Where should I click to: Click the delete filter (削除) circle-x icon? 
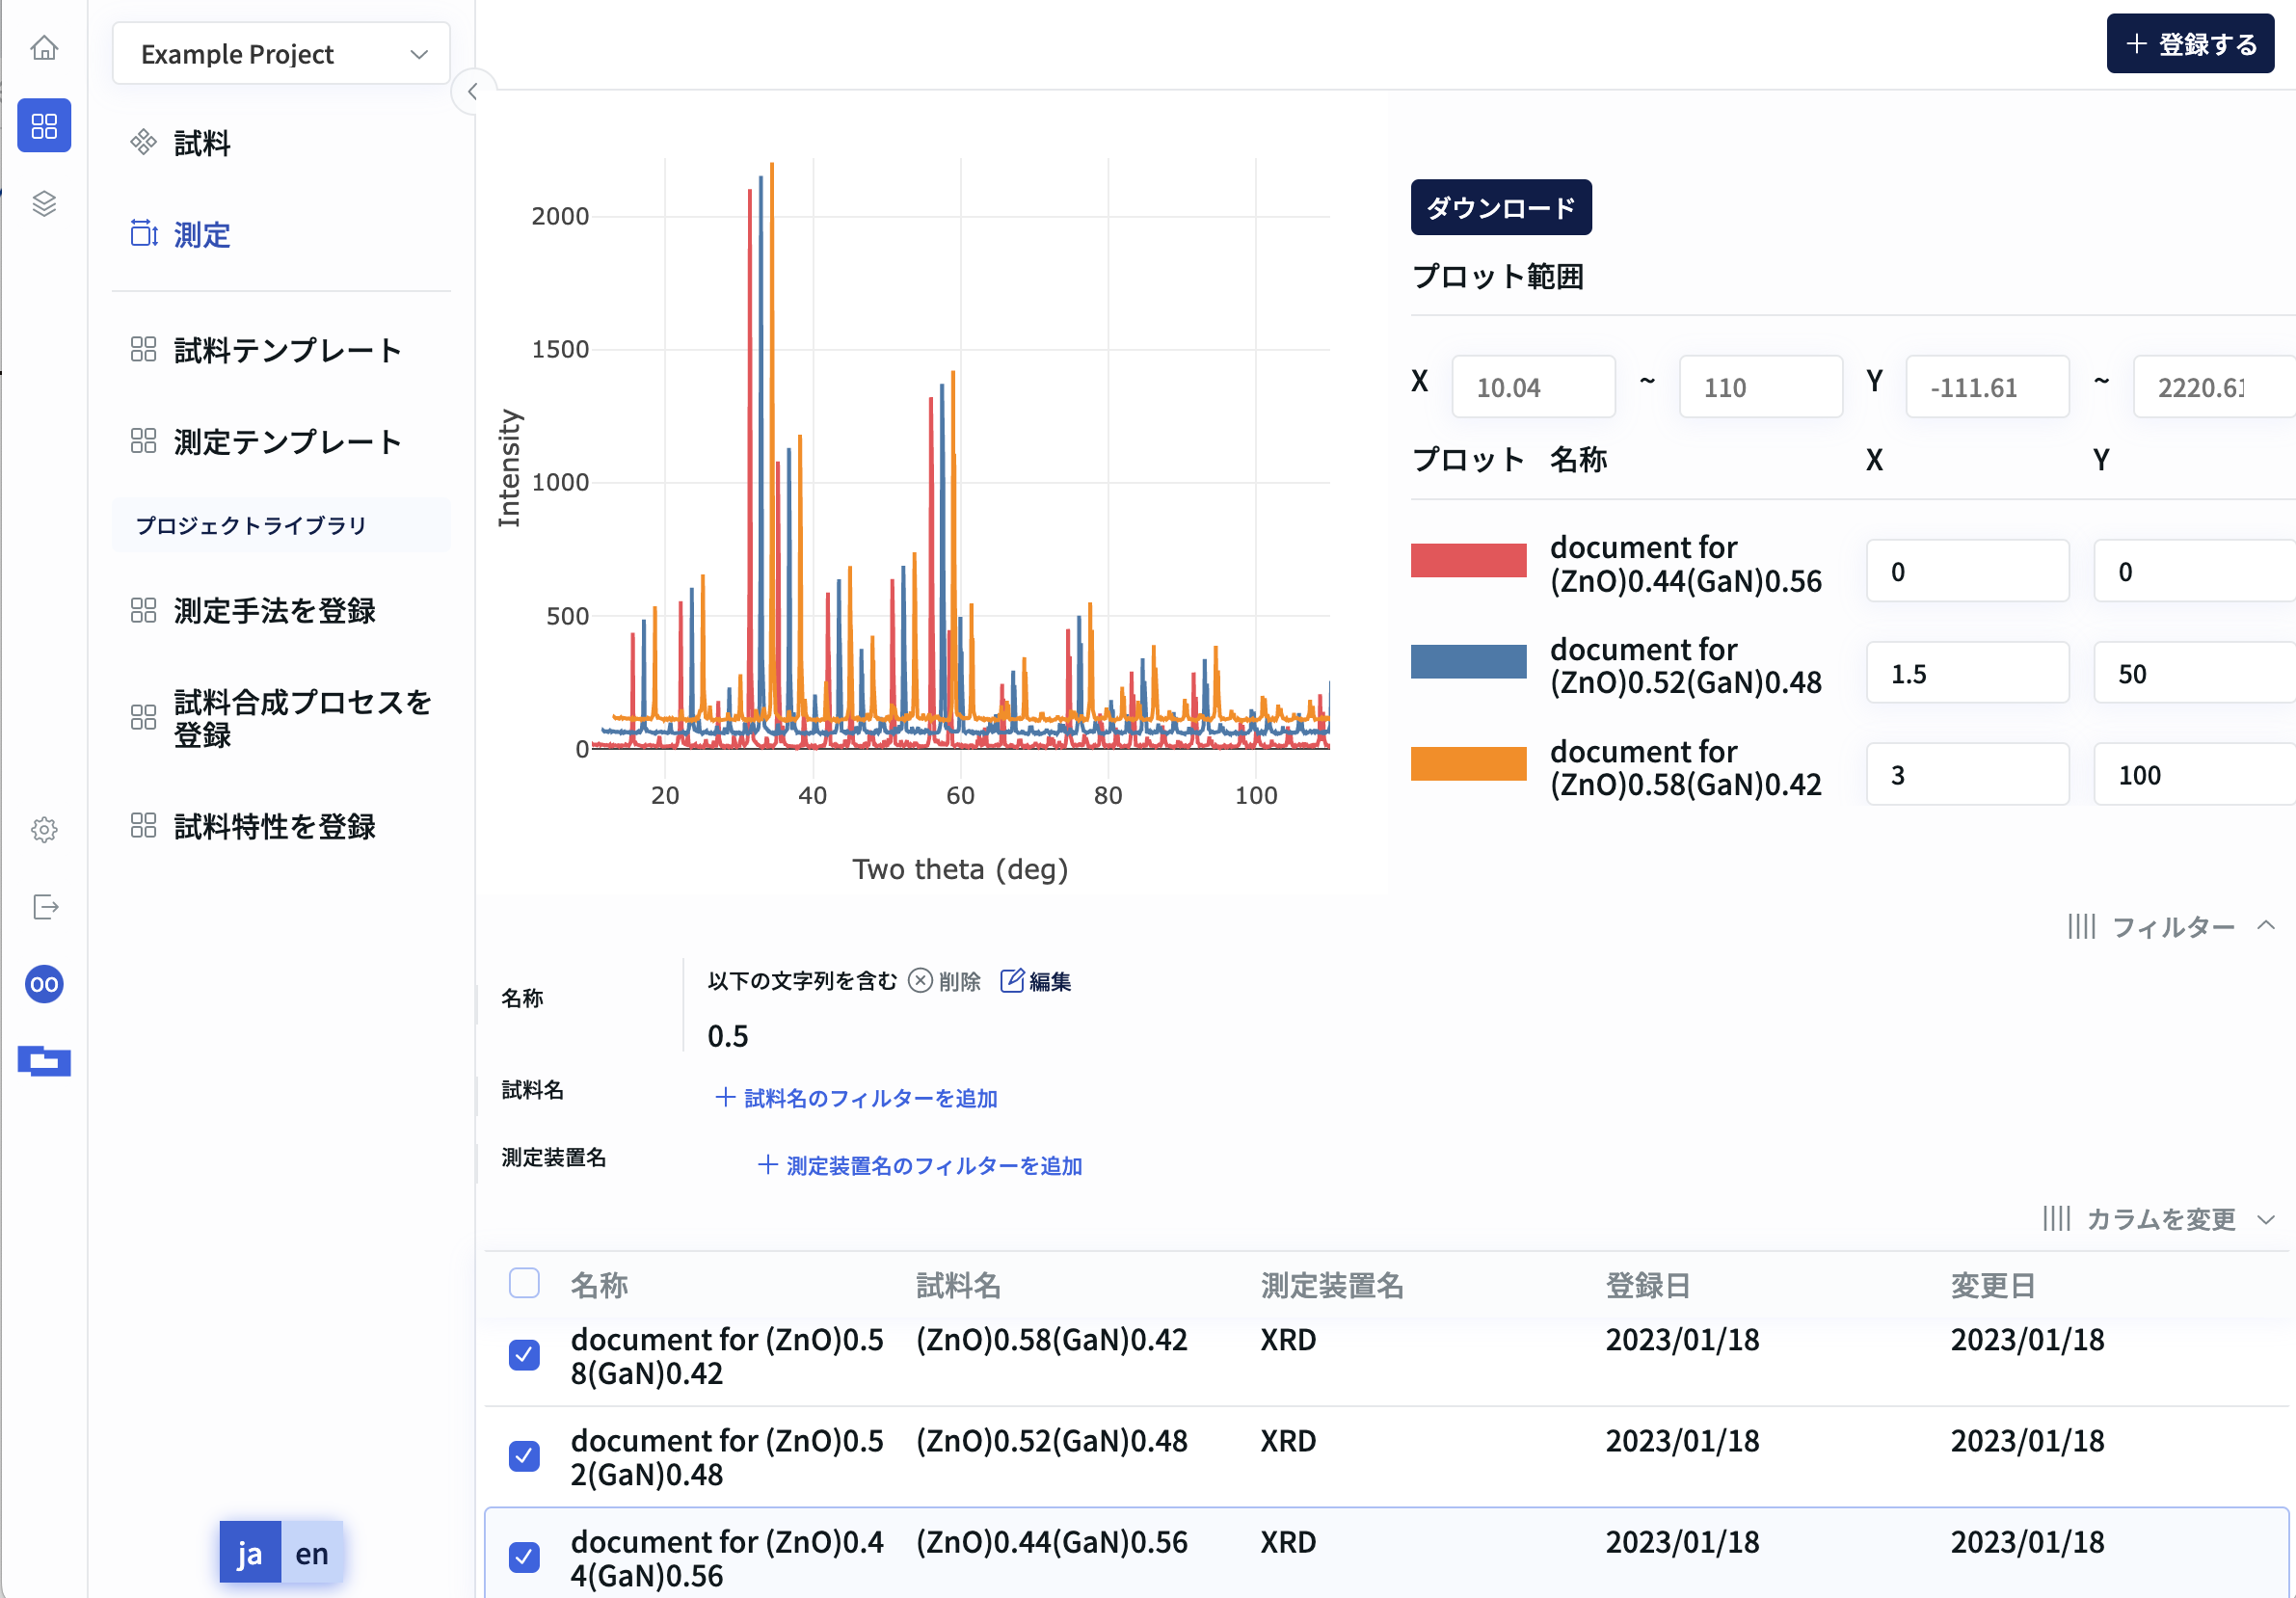coord(920,981)
